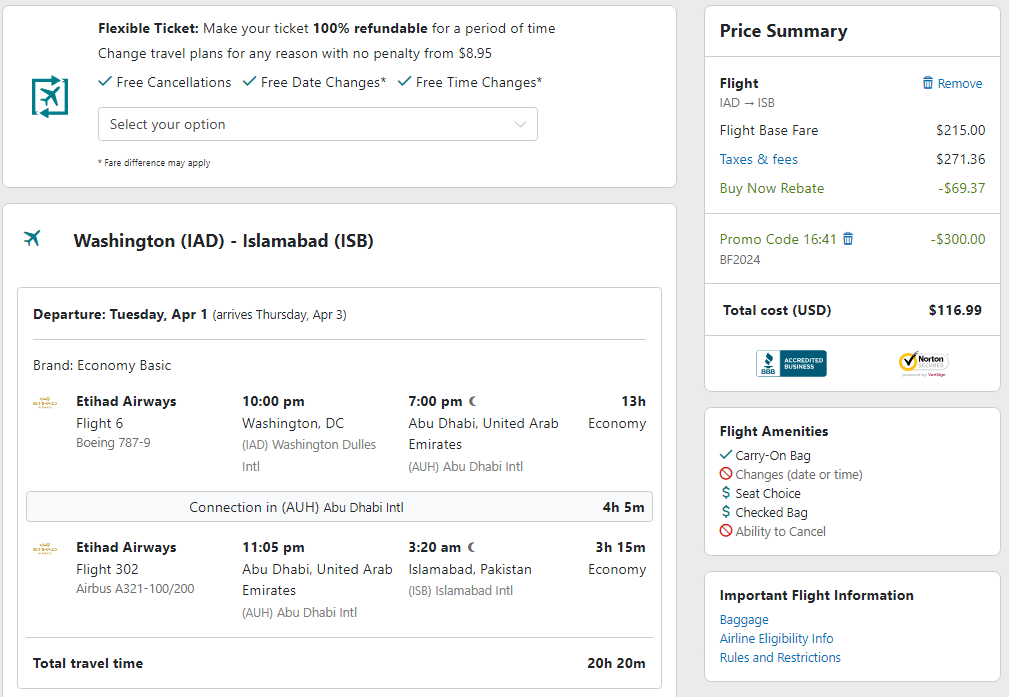Click the airplane icon beside Washington (IAD) - Islamabad (ISB)

(32, 238)
